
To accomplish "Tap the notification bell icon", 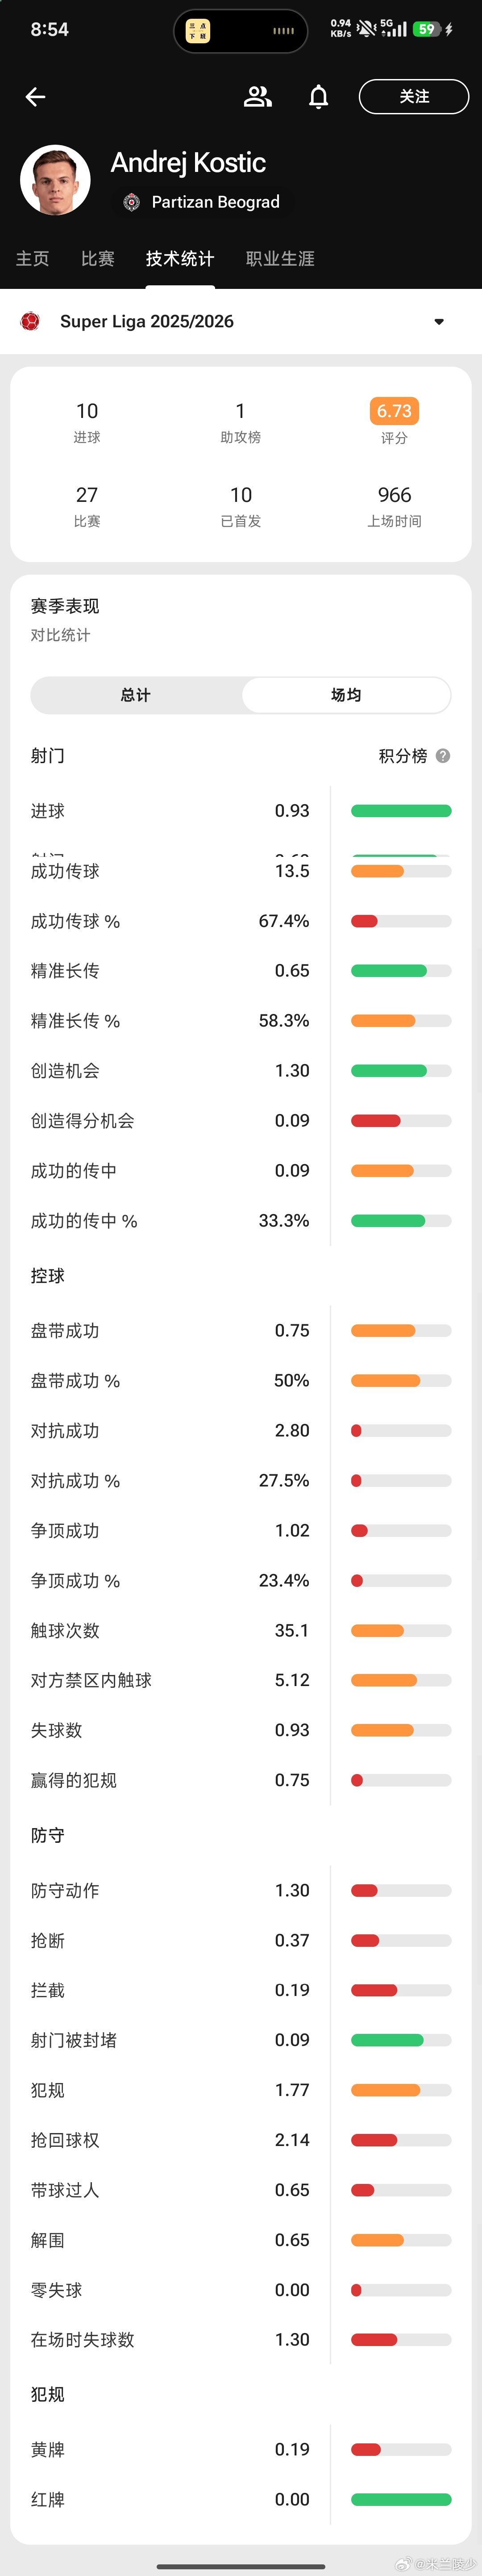I will [x=318, y=97].
